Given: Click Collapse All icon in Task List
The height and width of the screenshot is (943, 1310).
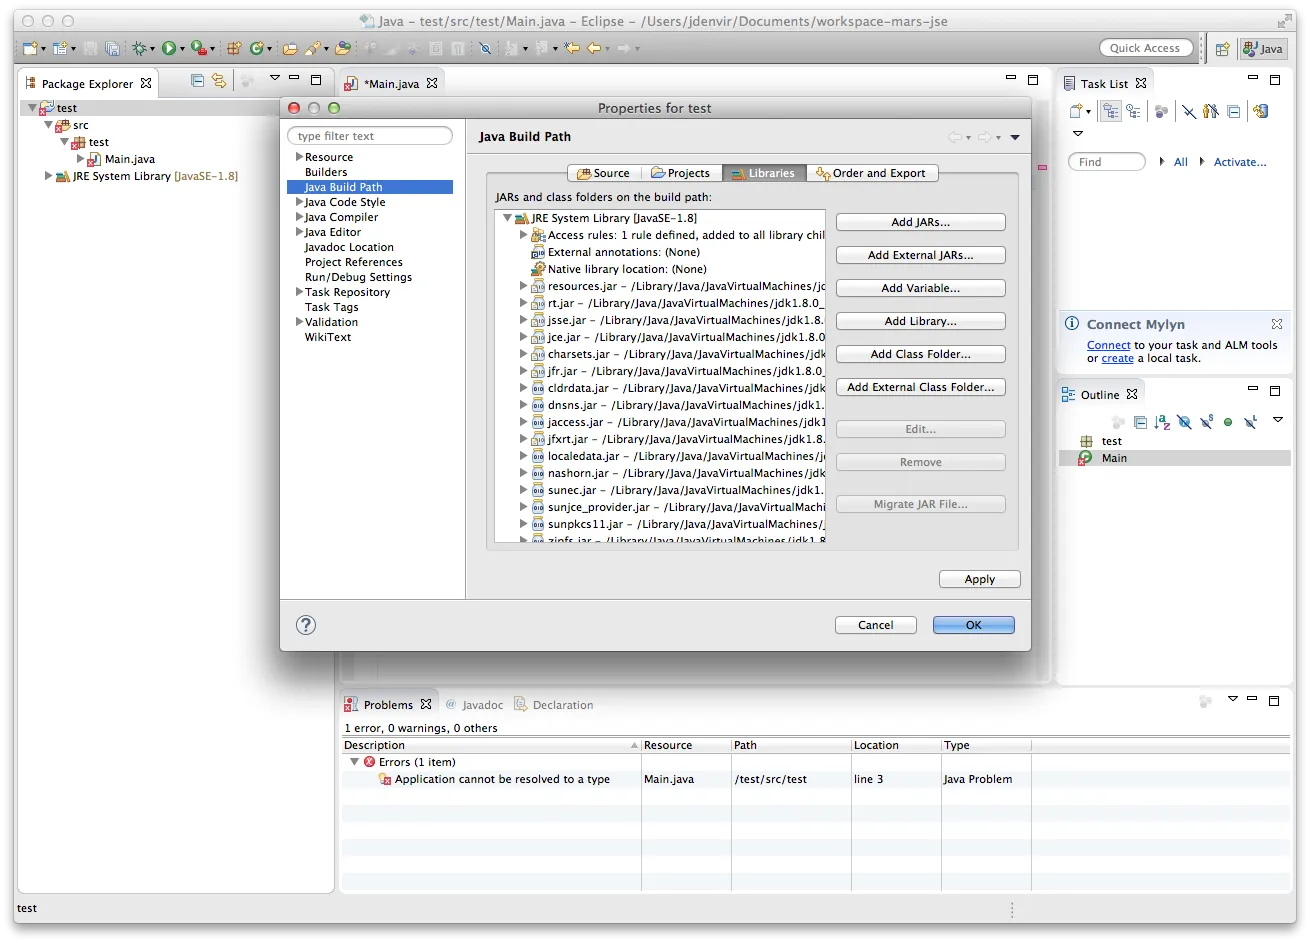Looking at the screenshot, I should tap(1234, 112).
